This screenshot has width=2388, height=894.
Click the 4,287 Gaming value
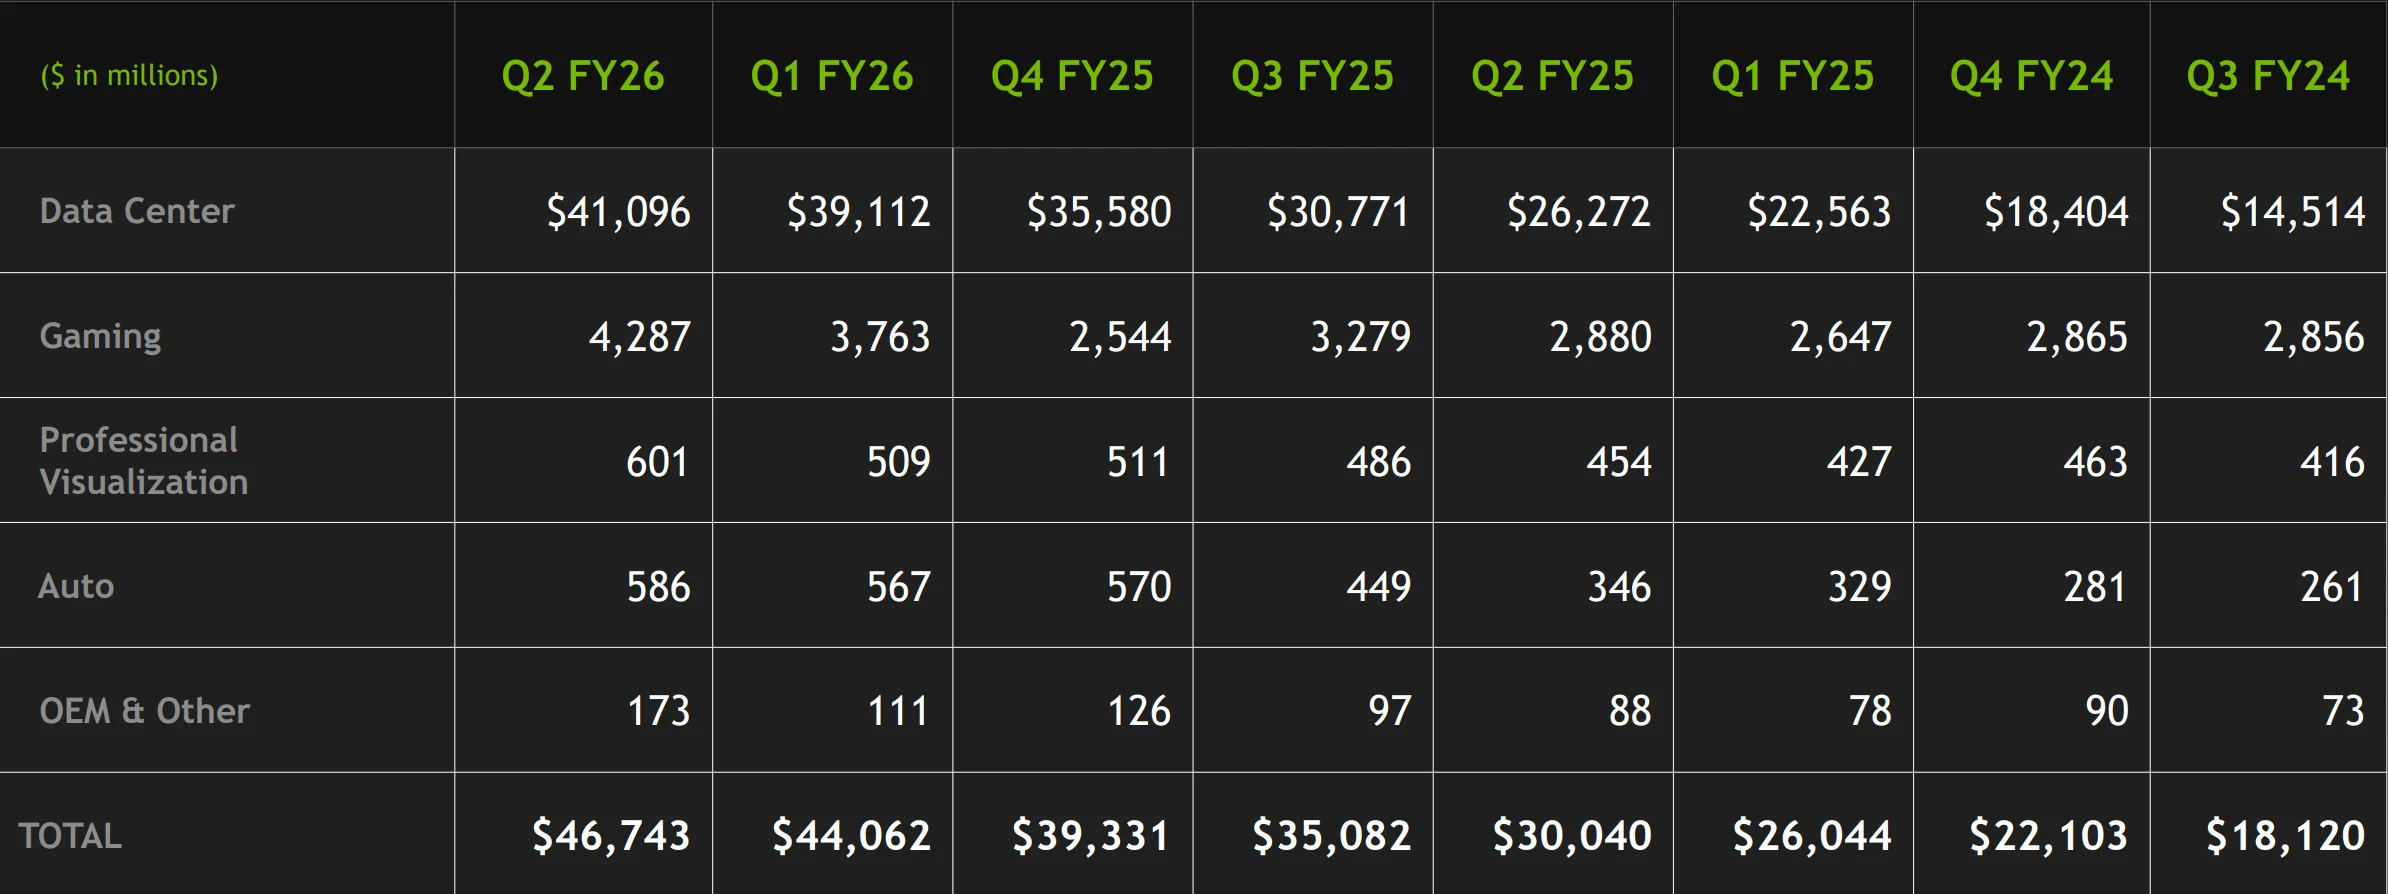click(640, 337)
